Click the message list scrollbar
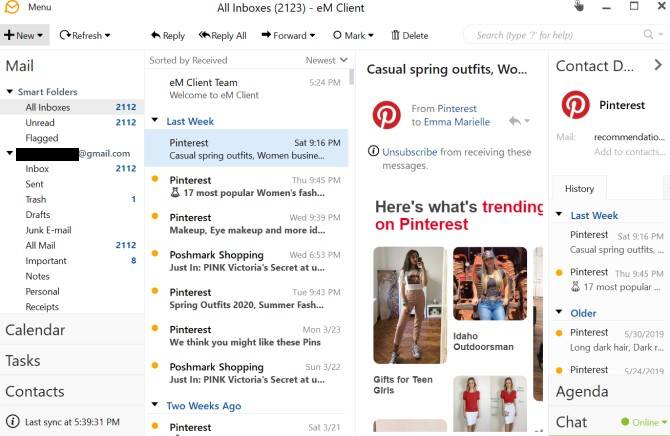Screen dimensions: 670x436 point(352,77)
